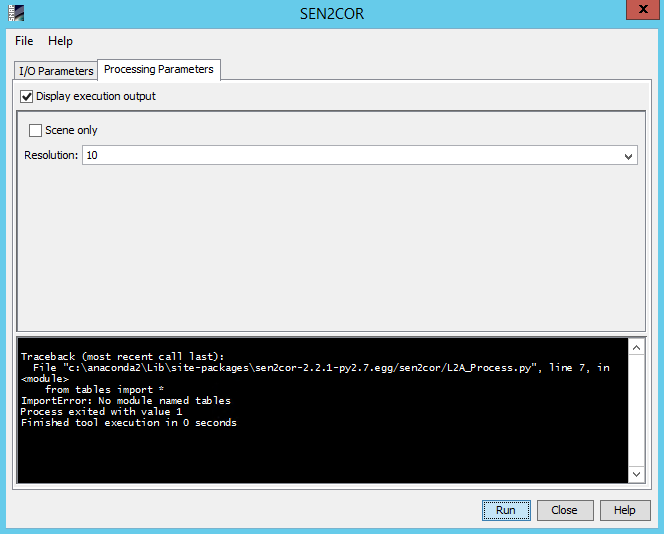The image size is (664, 534).
Task: Open the Help menu
Action: click(60, 41)
